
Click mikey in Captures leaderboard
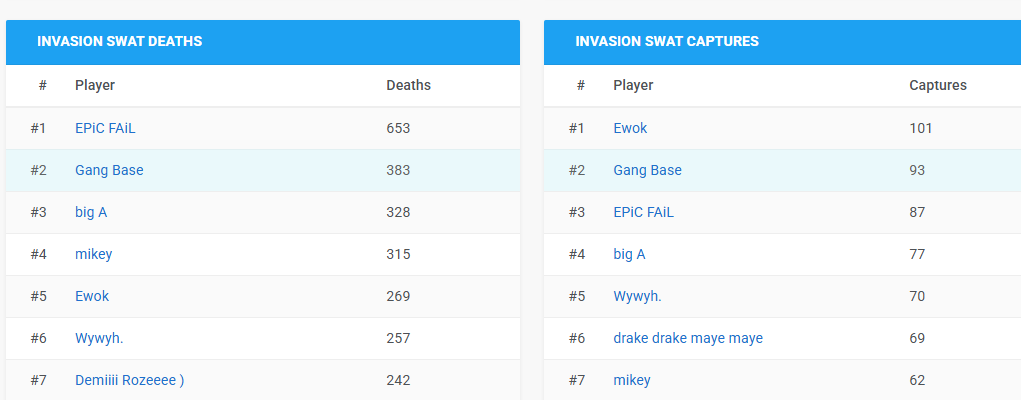tap(631, 380)
